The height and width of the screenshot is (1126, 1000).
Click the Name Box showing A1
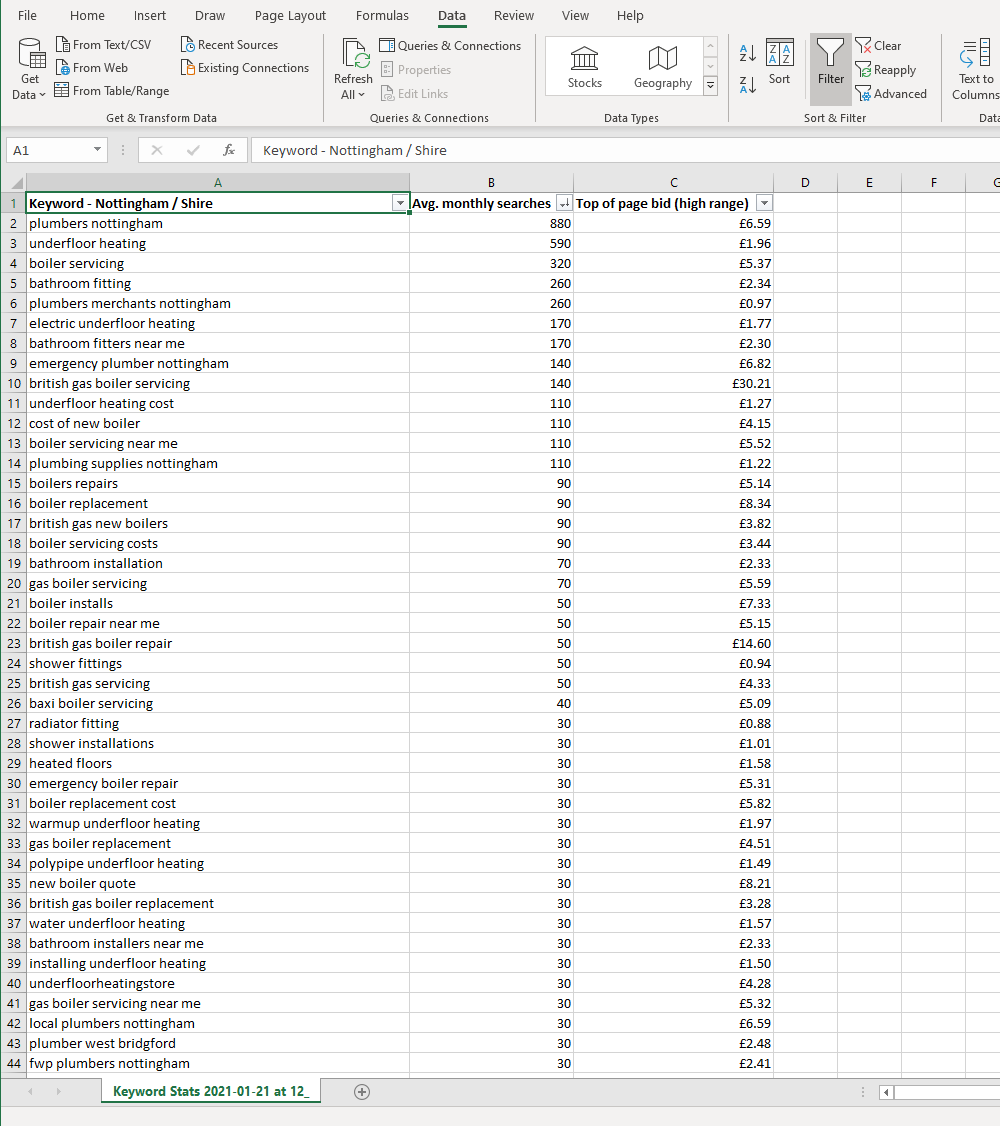[x=49, y=150]
